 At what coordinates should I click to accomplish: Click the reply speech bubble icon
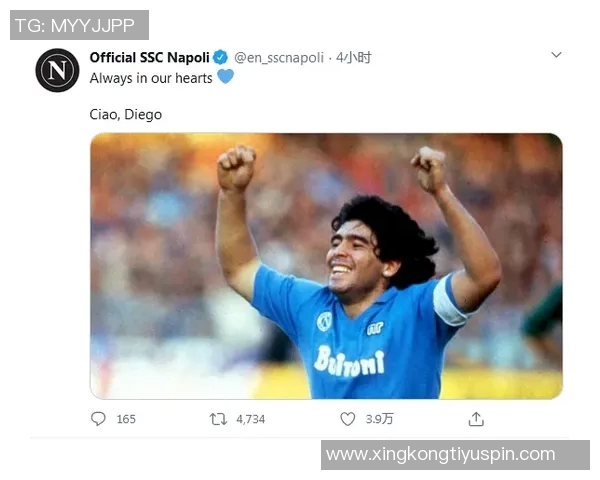pyautogui.click(x=98, y=418)
